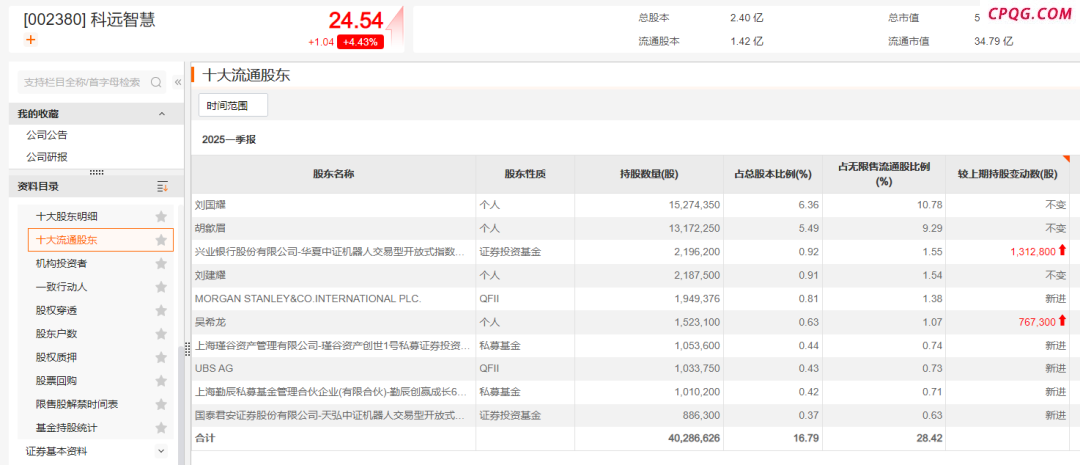The image size is (1080, 465).
Task: Star the 股权质押 item
Action: coord(161,357)
